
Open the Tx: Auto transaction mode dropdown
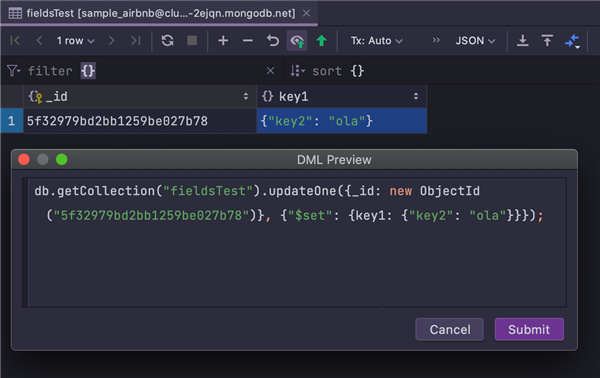[x=377, y=41]
